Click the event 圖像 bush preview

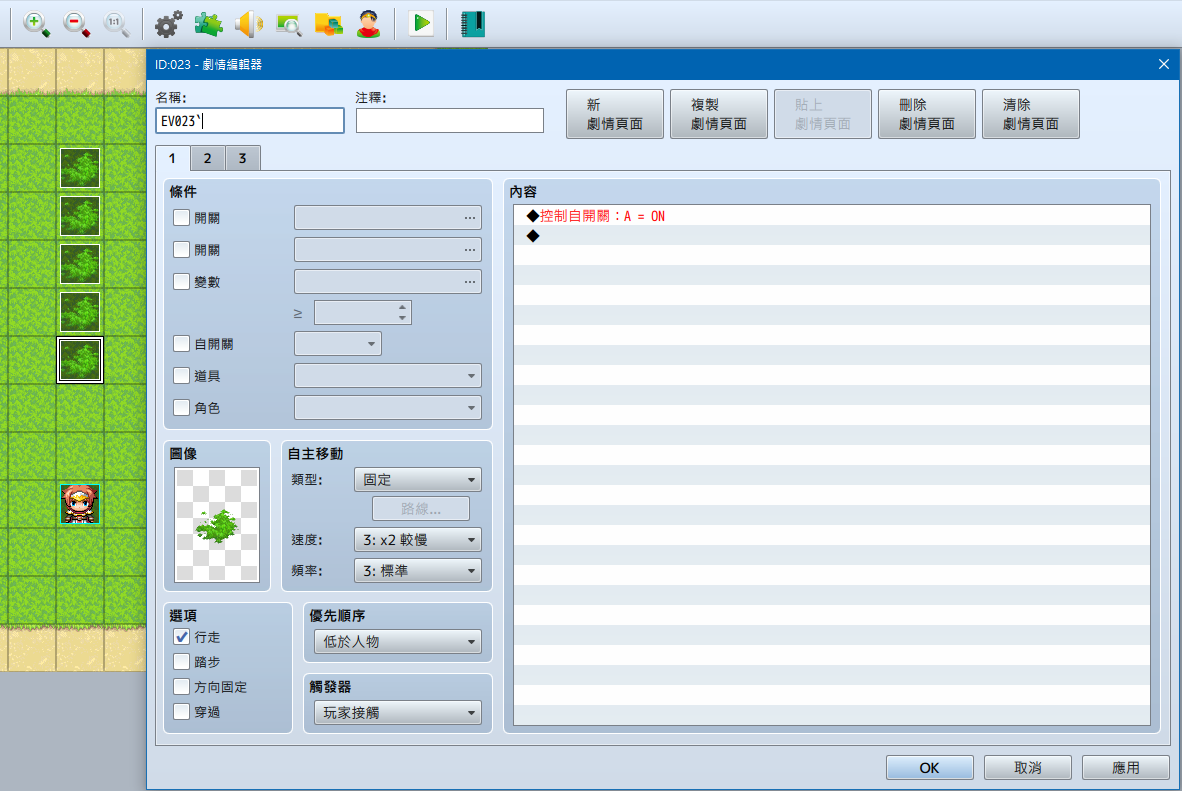(x=217, y=525)
